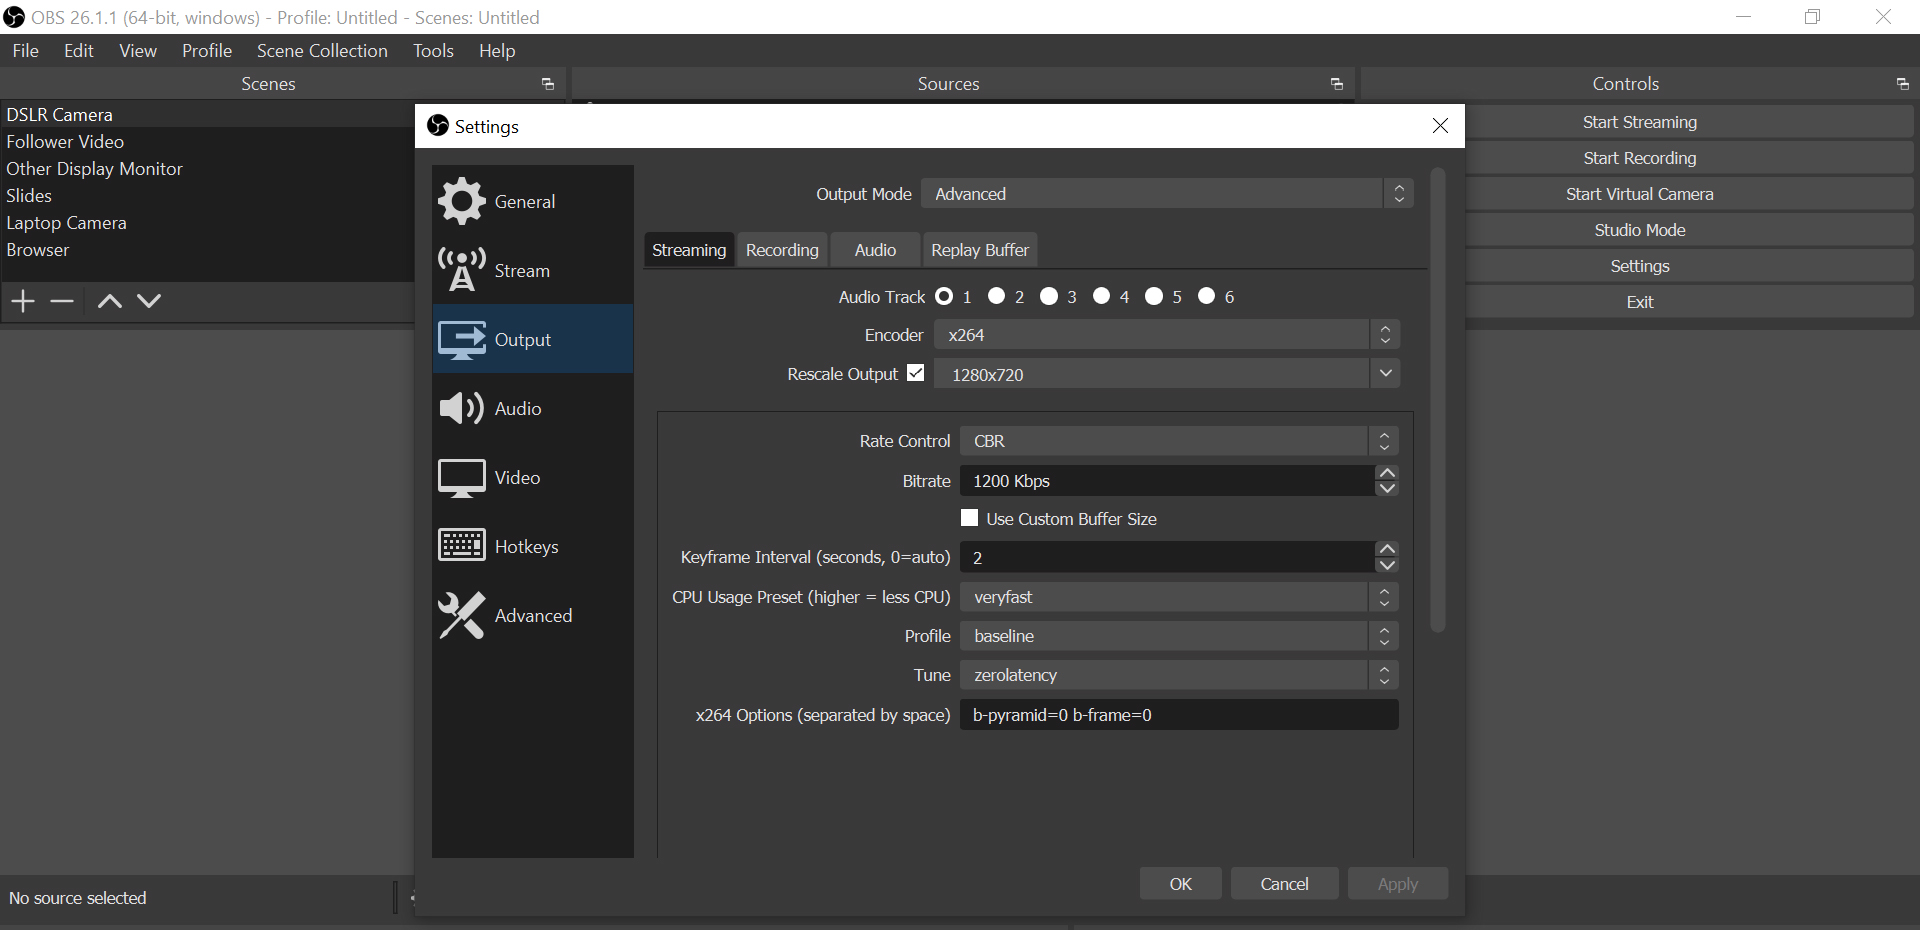This screenshot has width=1920, height=930.
Task: Open the Profile menu
Action: tap(207, 51)
